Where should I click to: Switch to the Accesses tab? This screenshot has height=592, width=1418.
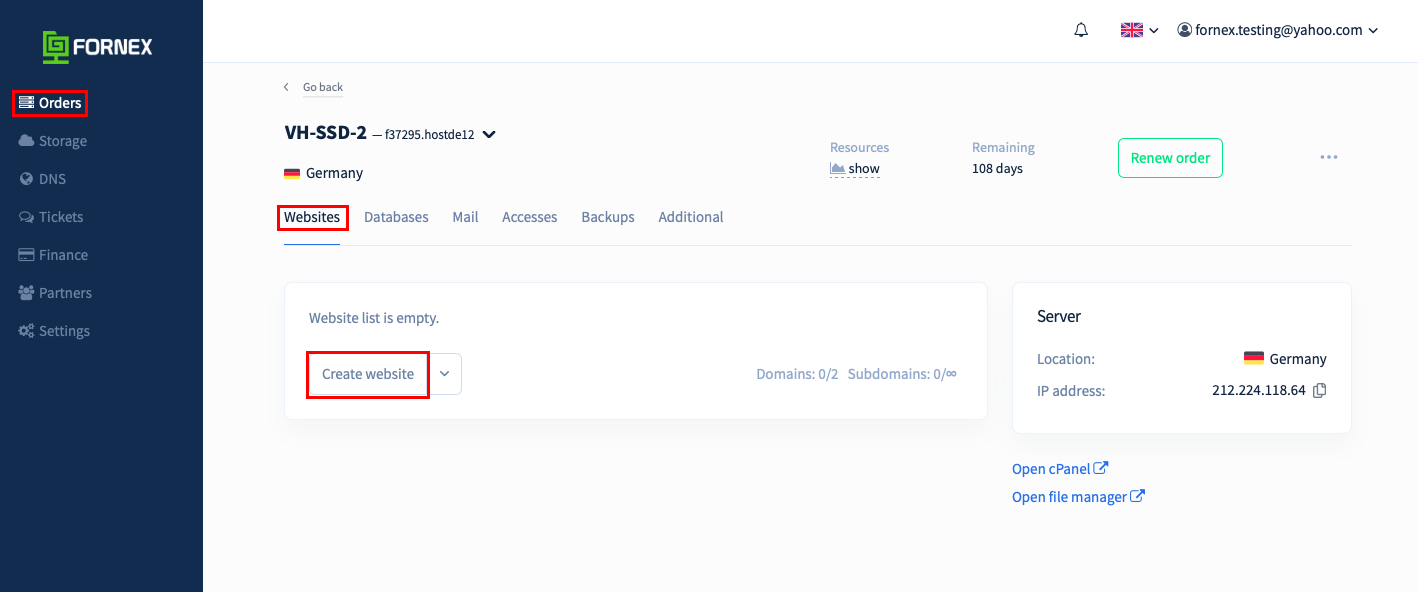tap(530, 217)
